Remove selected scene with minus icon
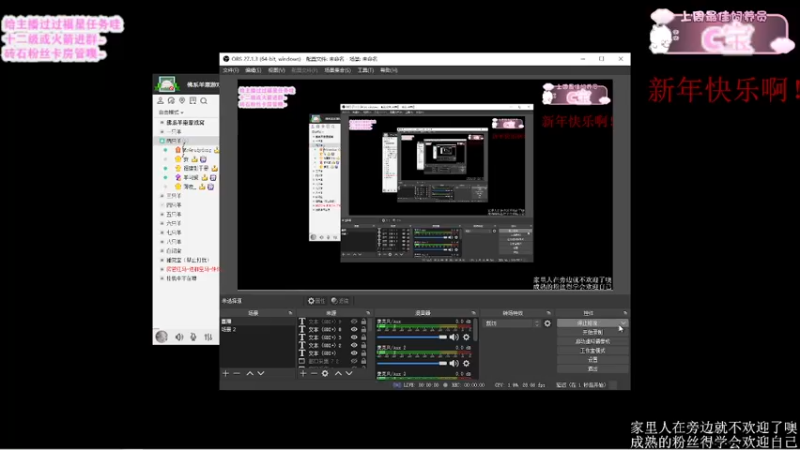The image size is (800, 450). click(237, 373)
